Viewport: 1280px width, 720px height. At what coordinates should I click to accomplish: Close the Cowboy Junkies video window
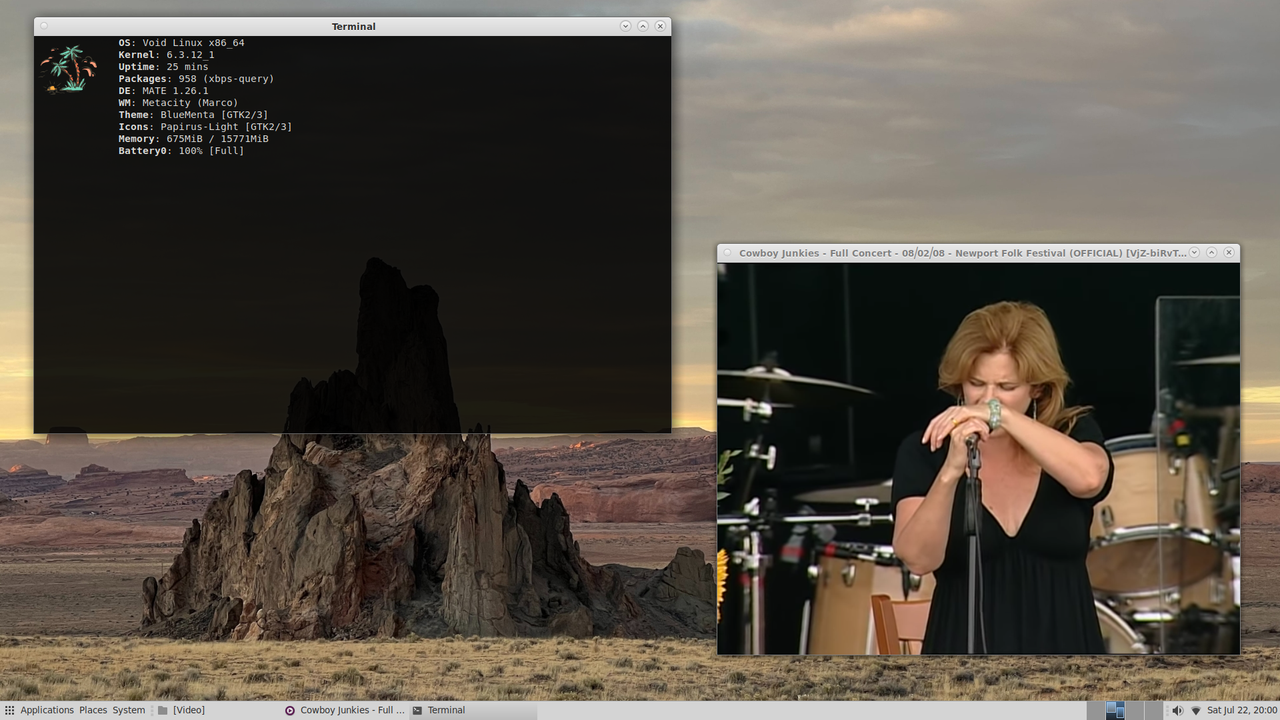click(1229, 253)
